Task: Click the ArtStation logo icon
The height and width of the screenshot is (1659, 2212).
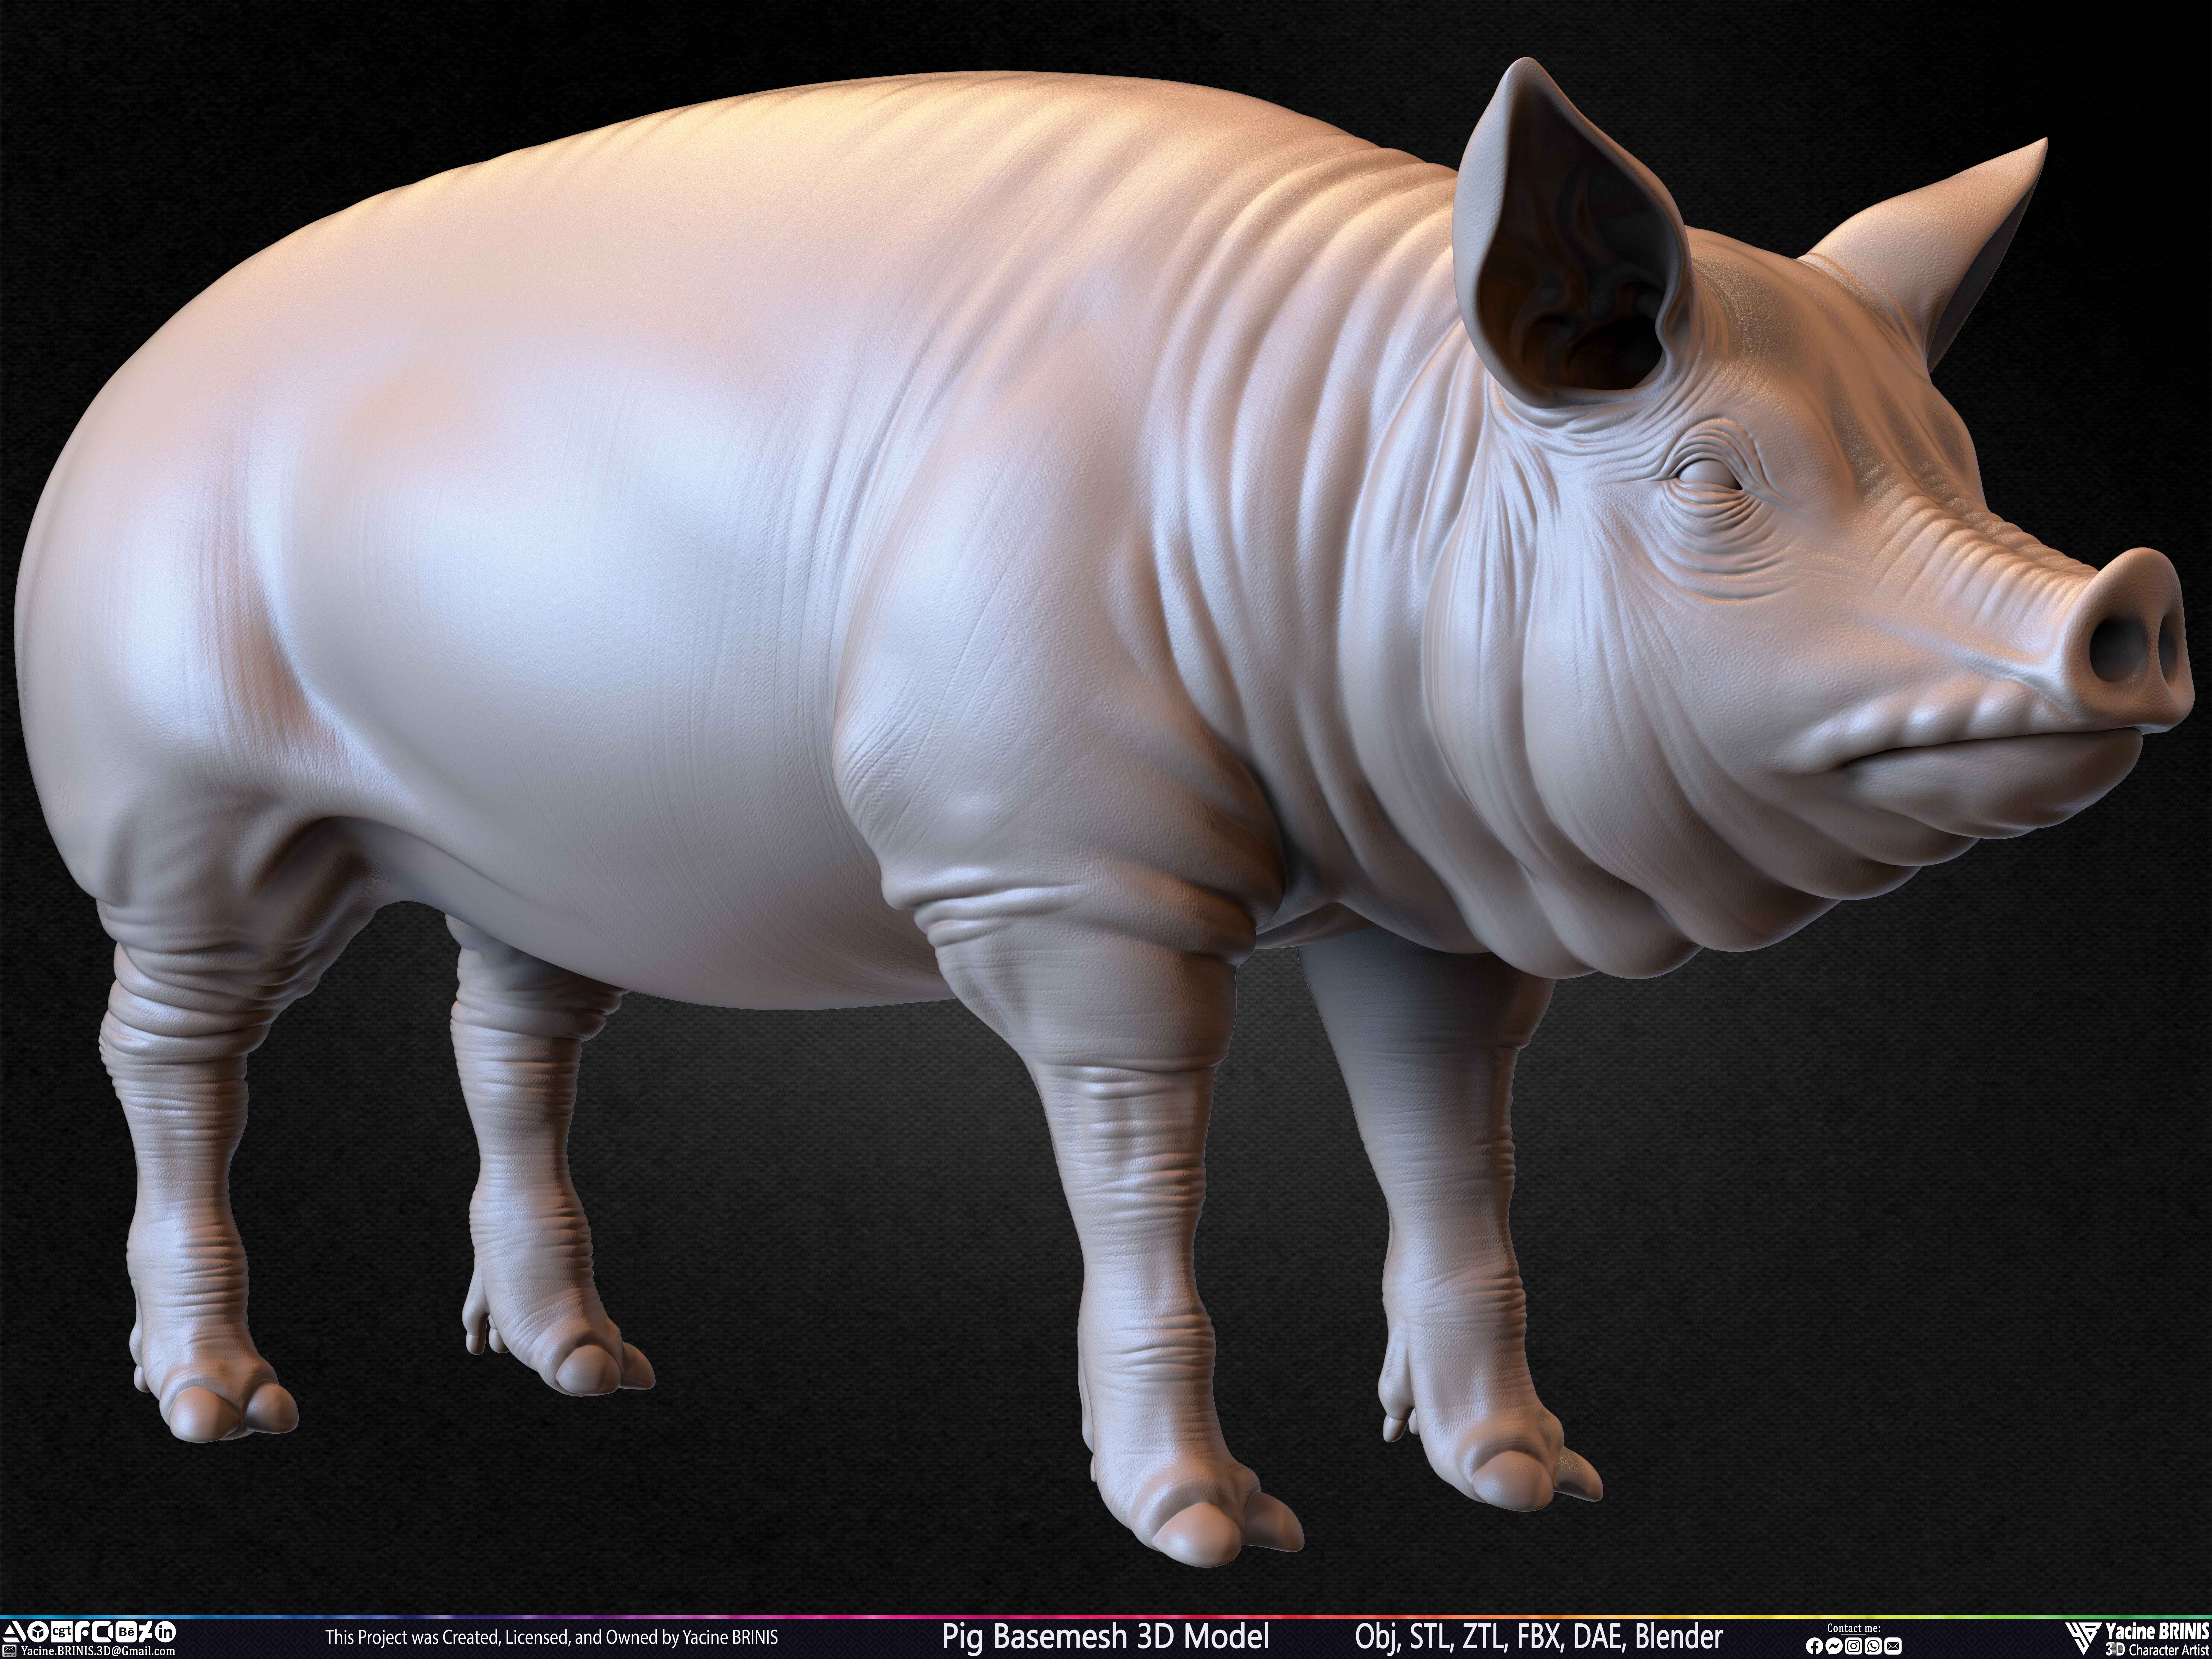Action: (14, 1632)
